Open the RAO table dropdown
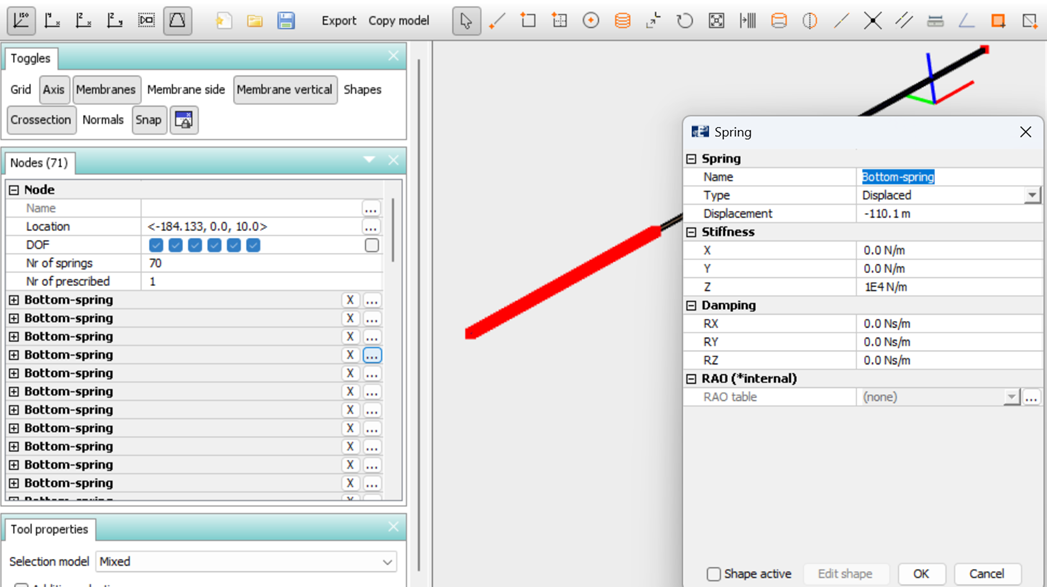This screenshot has width=1047, height=587. pyautogui.click(x=1012, y=397)
